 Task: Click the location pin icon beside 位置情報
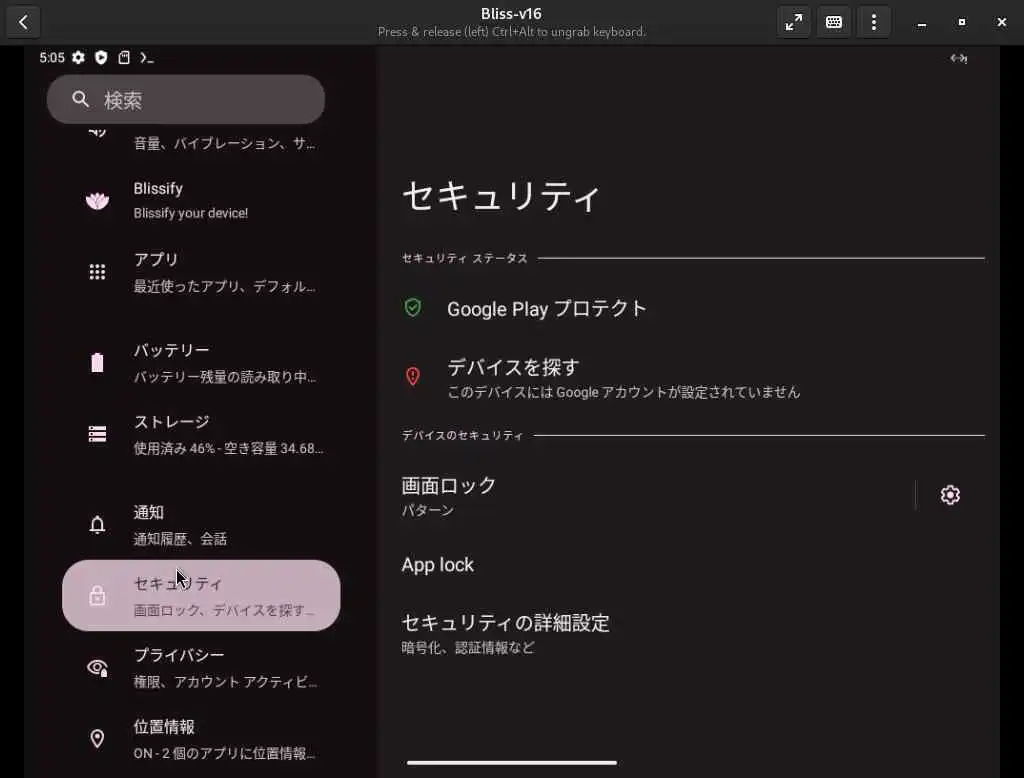click(x=97, y=738)
